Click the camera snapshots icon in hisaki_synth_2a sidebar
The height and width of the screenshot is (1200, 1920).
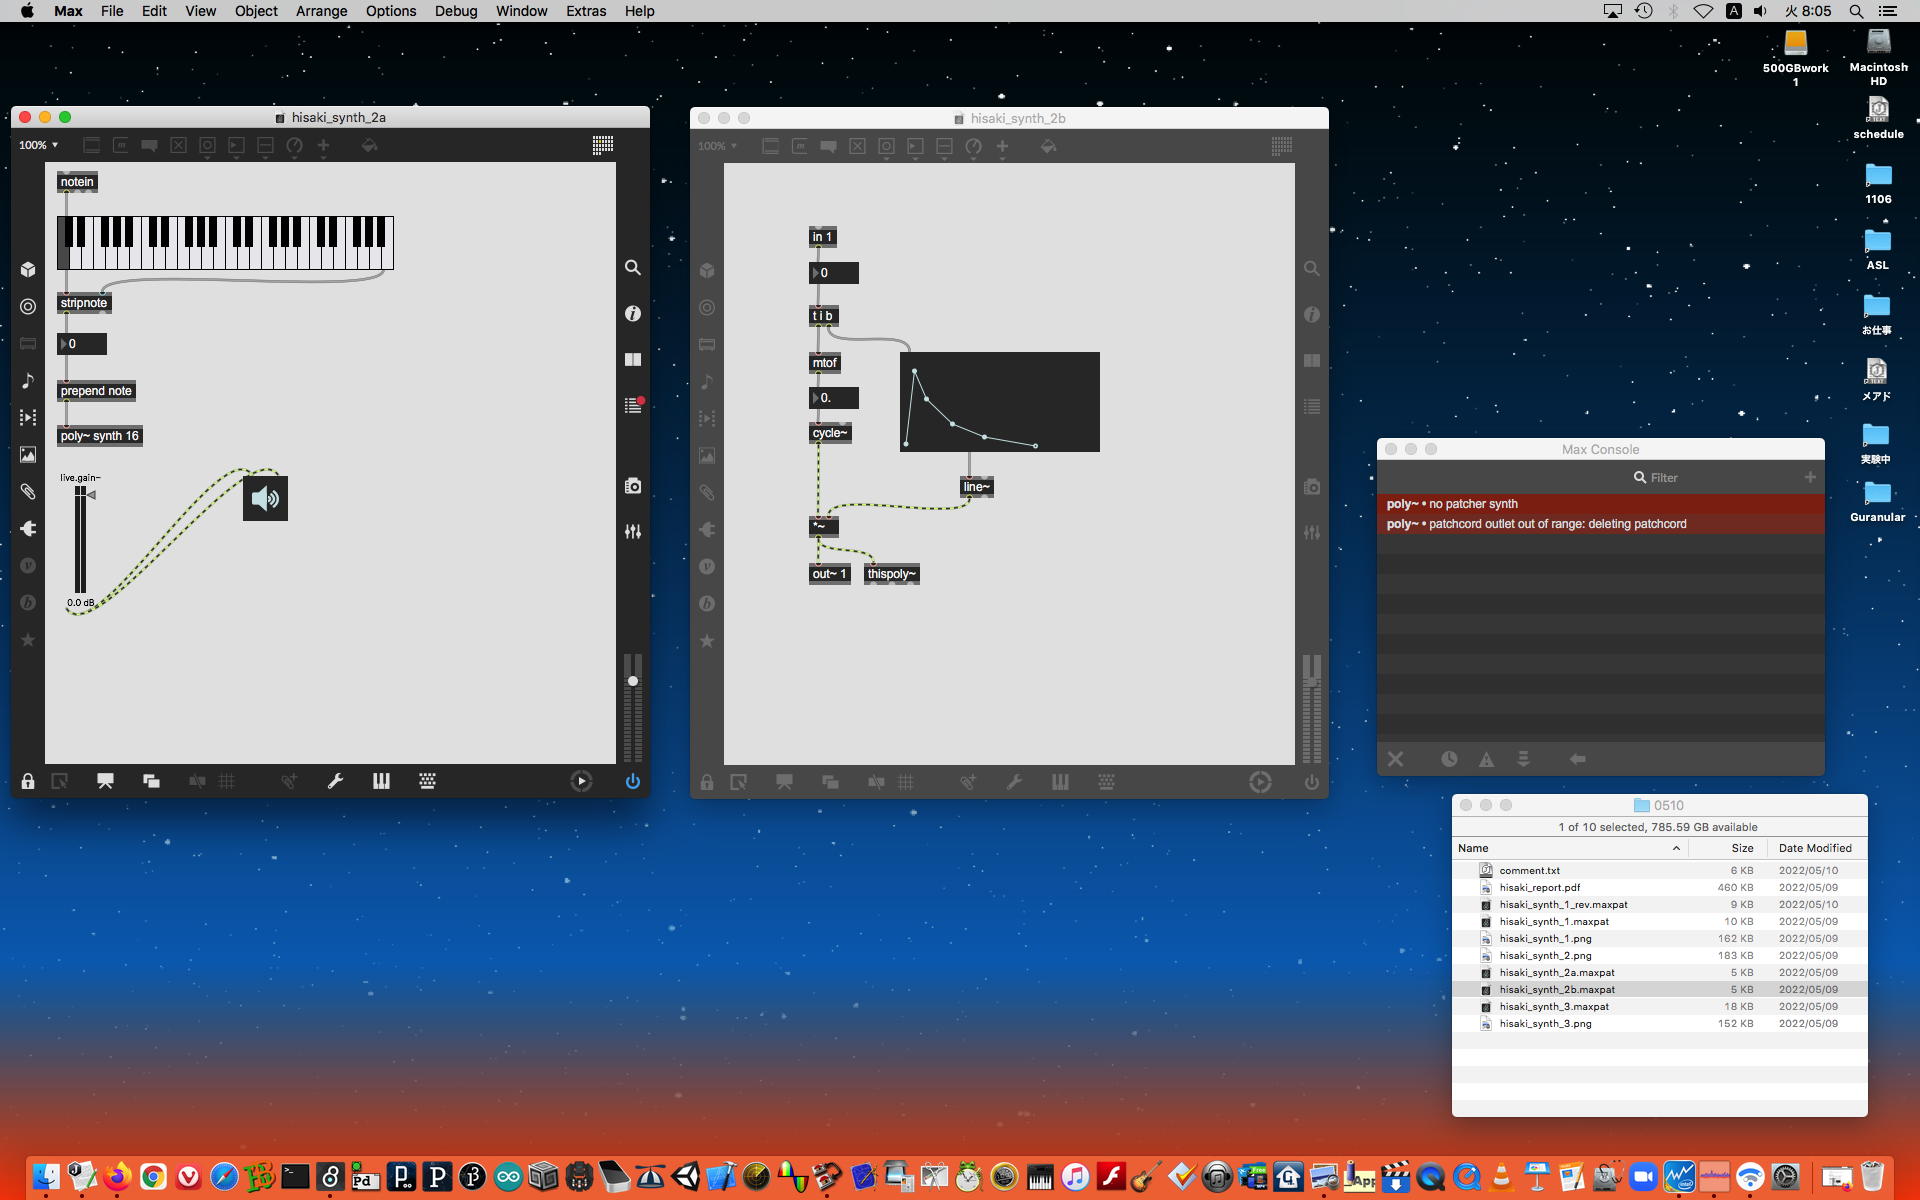click(x=633, y=486)
